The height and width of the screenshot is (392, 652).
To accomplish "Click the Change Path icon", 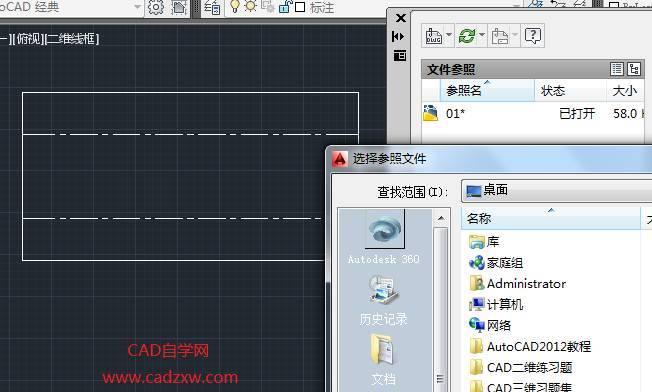I will [x=499, y=37].
